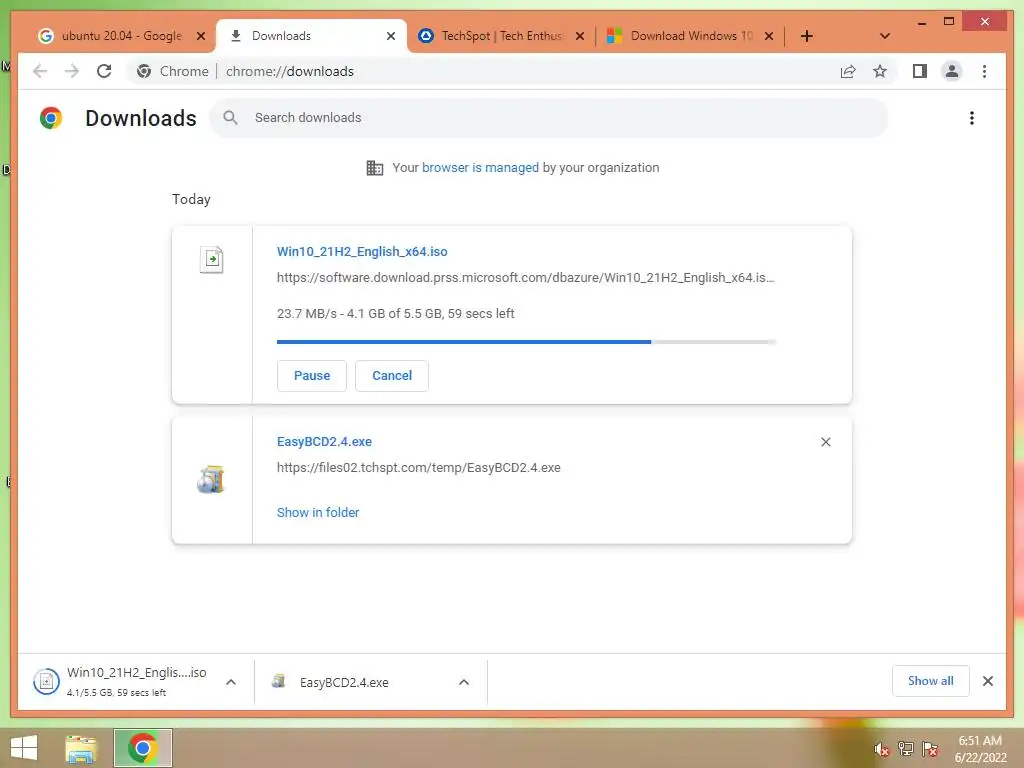Expand options for Win10 ISO shelf item
This screenshot has width=1024, height=768.
click(x=231, y=682)
